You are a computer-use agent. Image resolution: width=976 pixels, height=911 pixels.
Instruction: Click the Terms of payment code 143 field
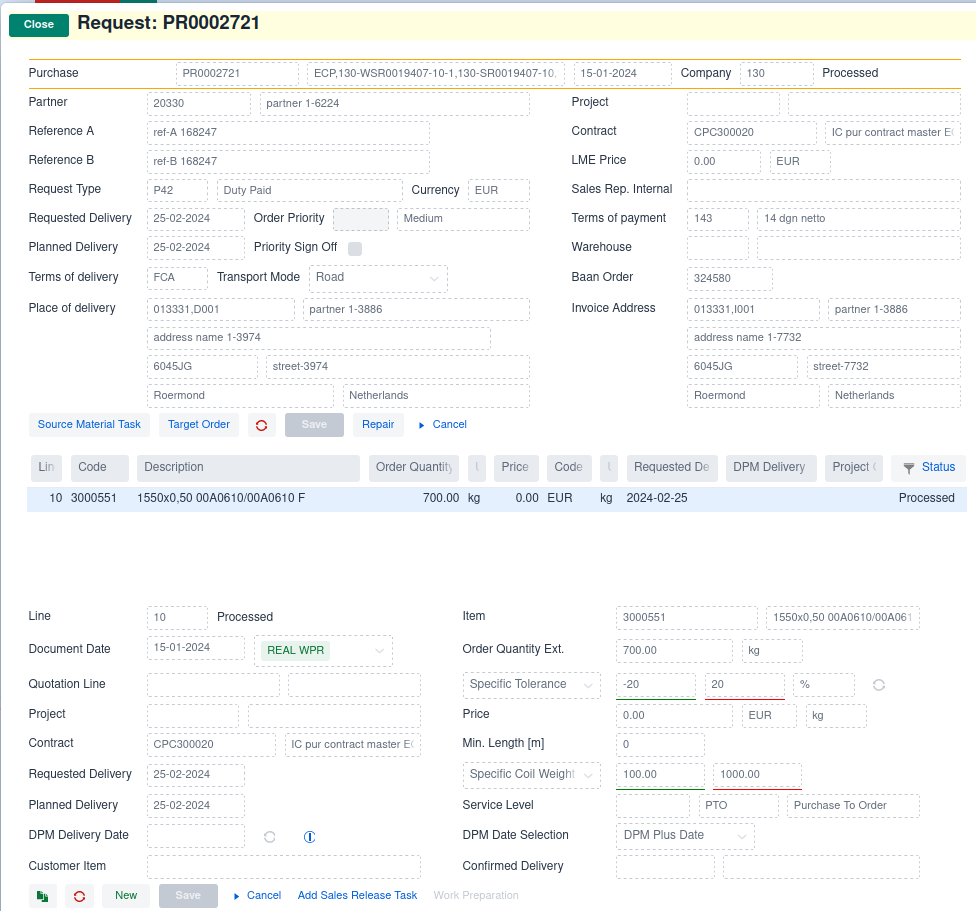[718, 219]
